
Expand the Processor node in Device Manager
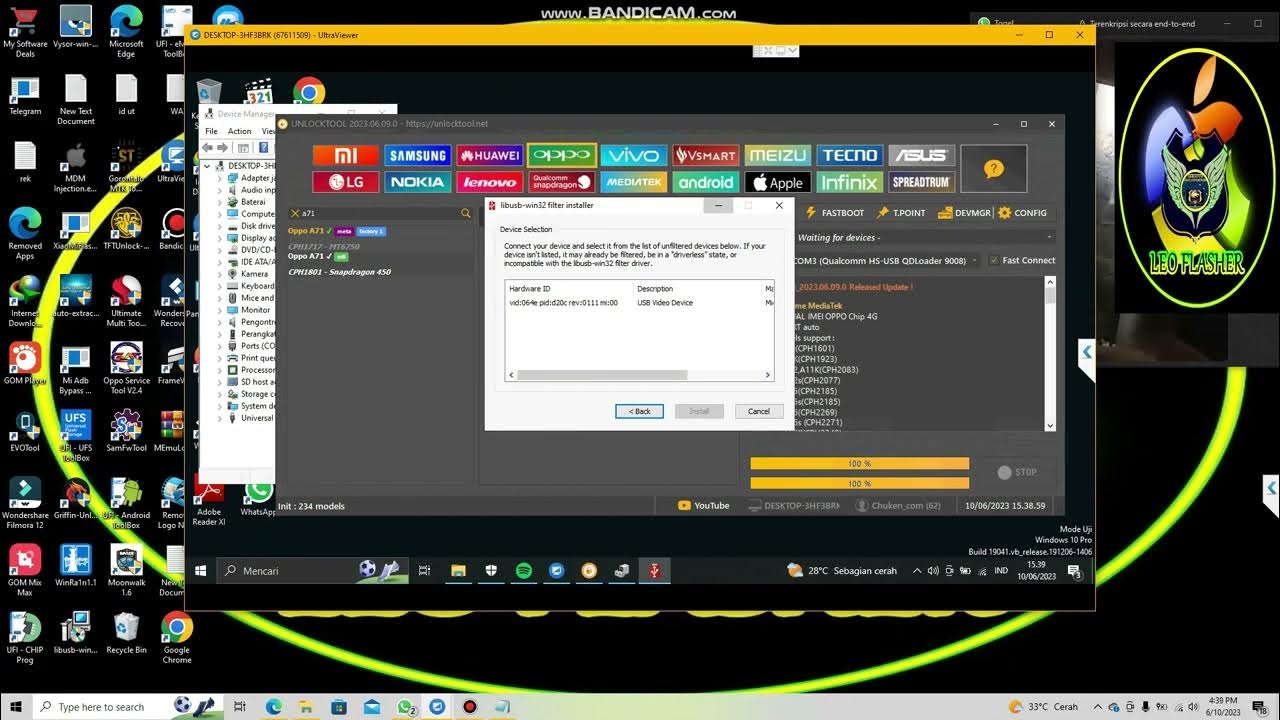[220, 370]
